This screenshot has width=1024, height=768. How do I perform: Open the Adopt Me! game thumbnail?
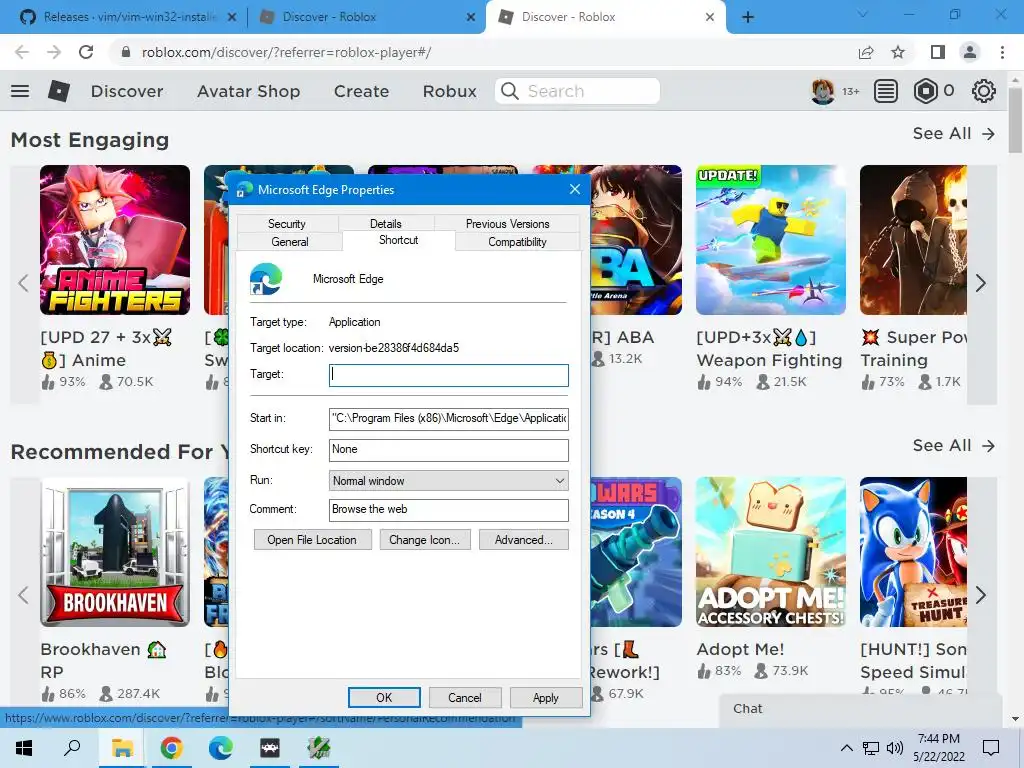tap(771, 552)
